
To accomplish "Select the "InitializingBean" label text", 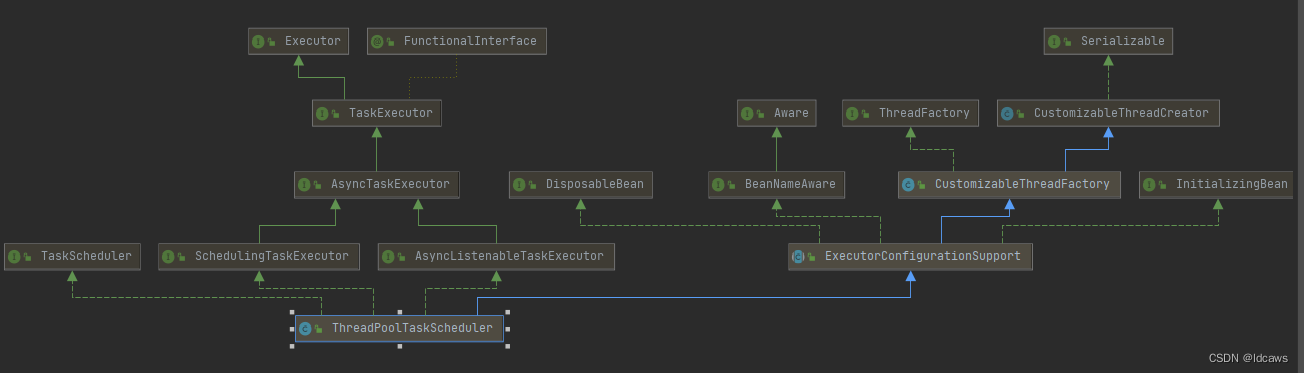I will pyautogui.click(x=1232, y=185).
